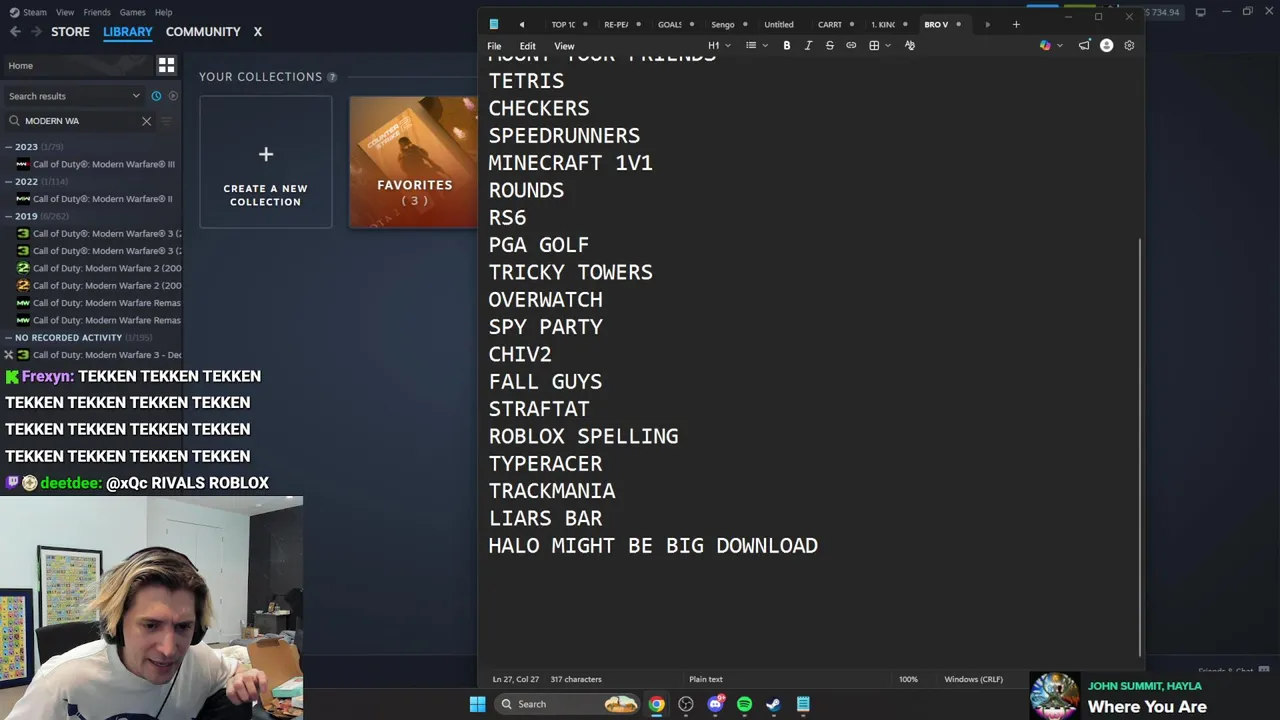The height and width of the screenshot is (720, 1280).
Task: Open OBS Studio from taskbar
Action: click(x=686, y=704)
